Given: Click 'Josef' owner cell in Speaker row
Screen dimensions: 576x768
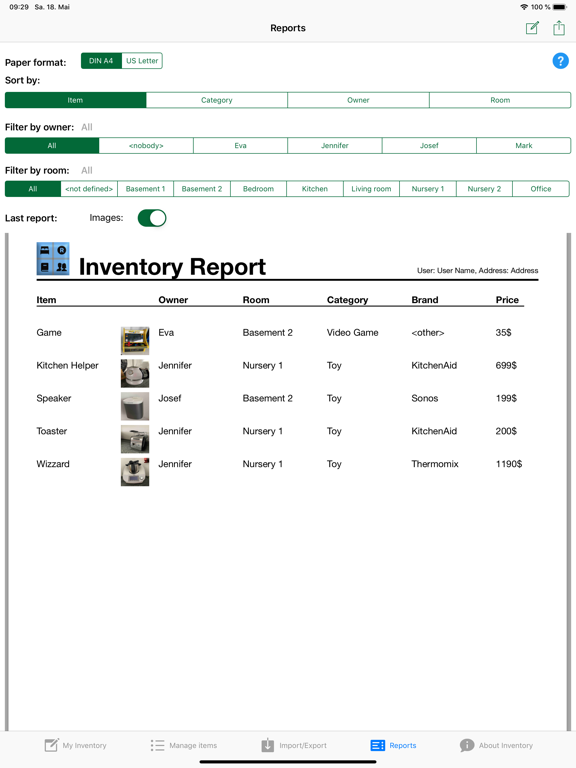Looking at the screenshot, I should tap(169, 398).
